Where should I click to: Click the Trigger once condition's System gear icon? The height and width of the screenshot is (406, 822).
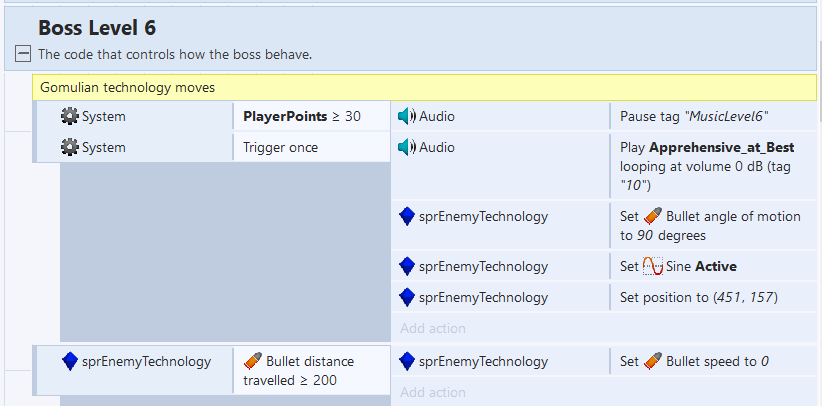coord(70,148)
